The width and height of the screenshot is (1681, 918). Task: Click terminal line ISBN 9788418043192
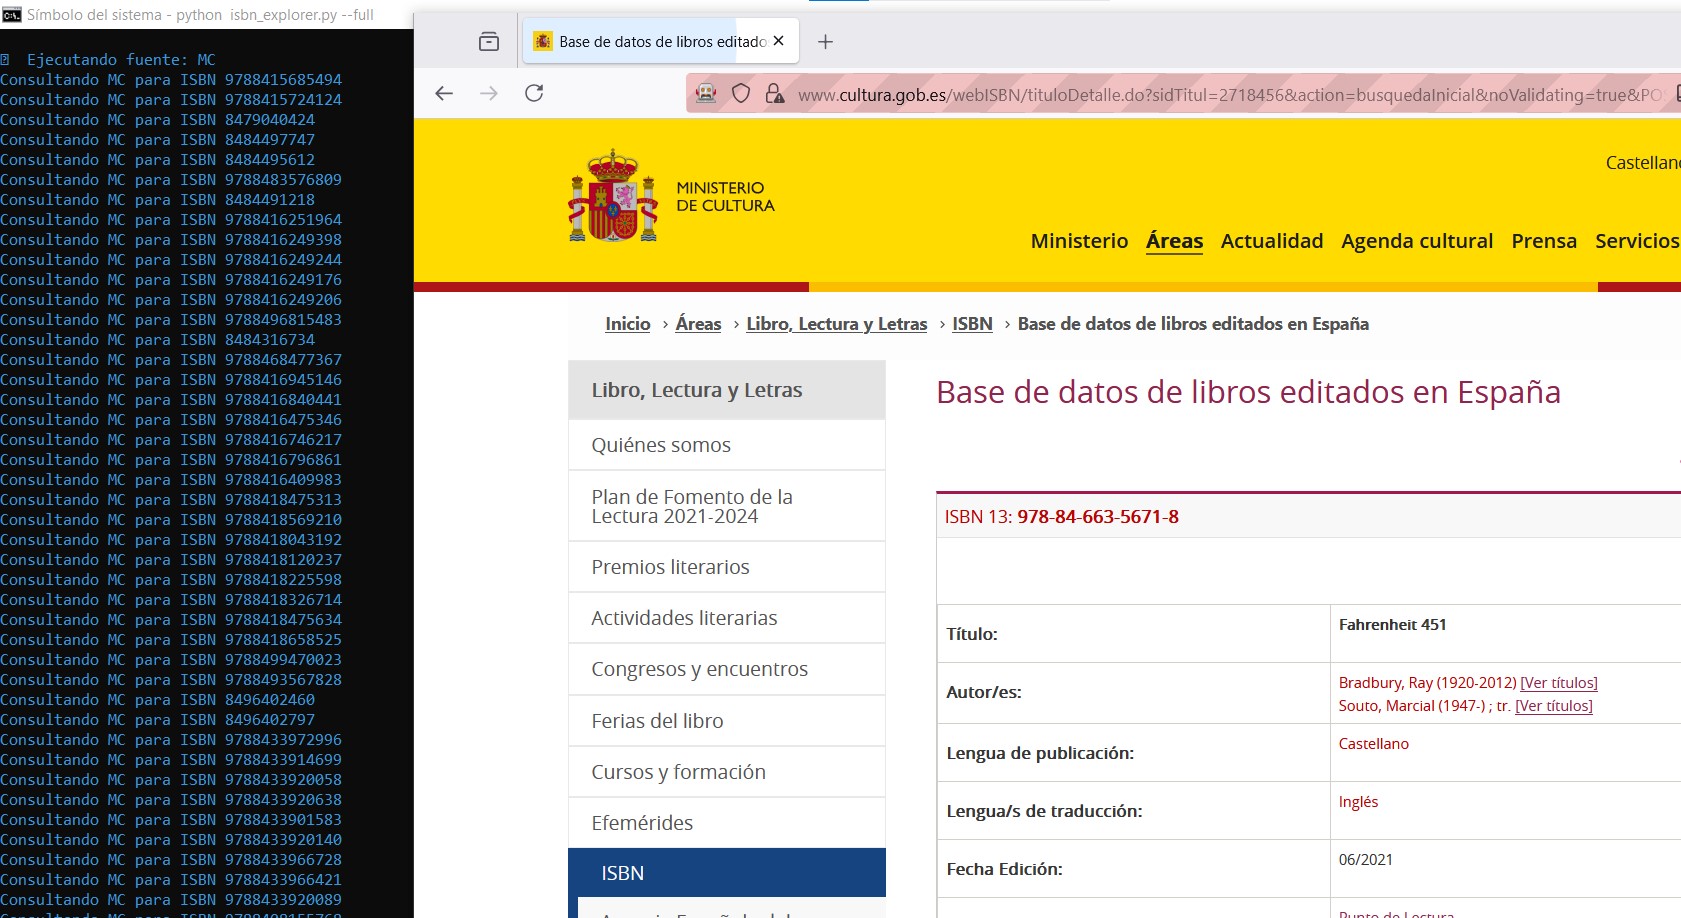click(x=171, y=540)
